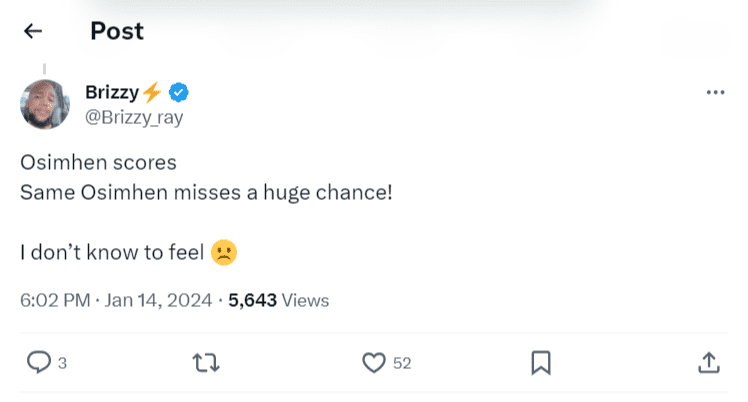Click the repost arrows icon
Viewport: 748px width, 402px height.
[205, 362]
